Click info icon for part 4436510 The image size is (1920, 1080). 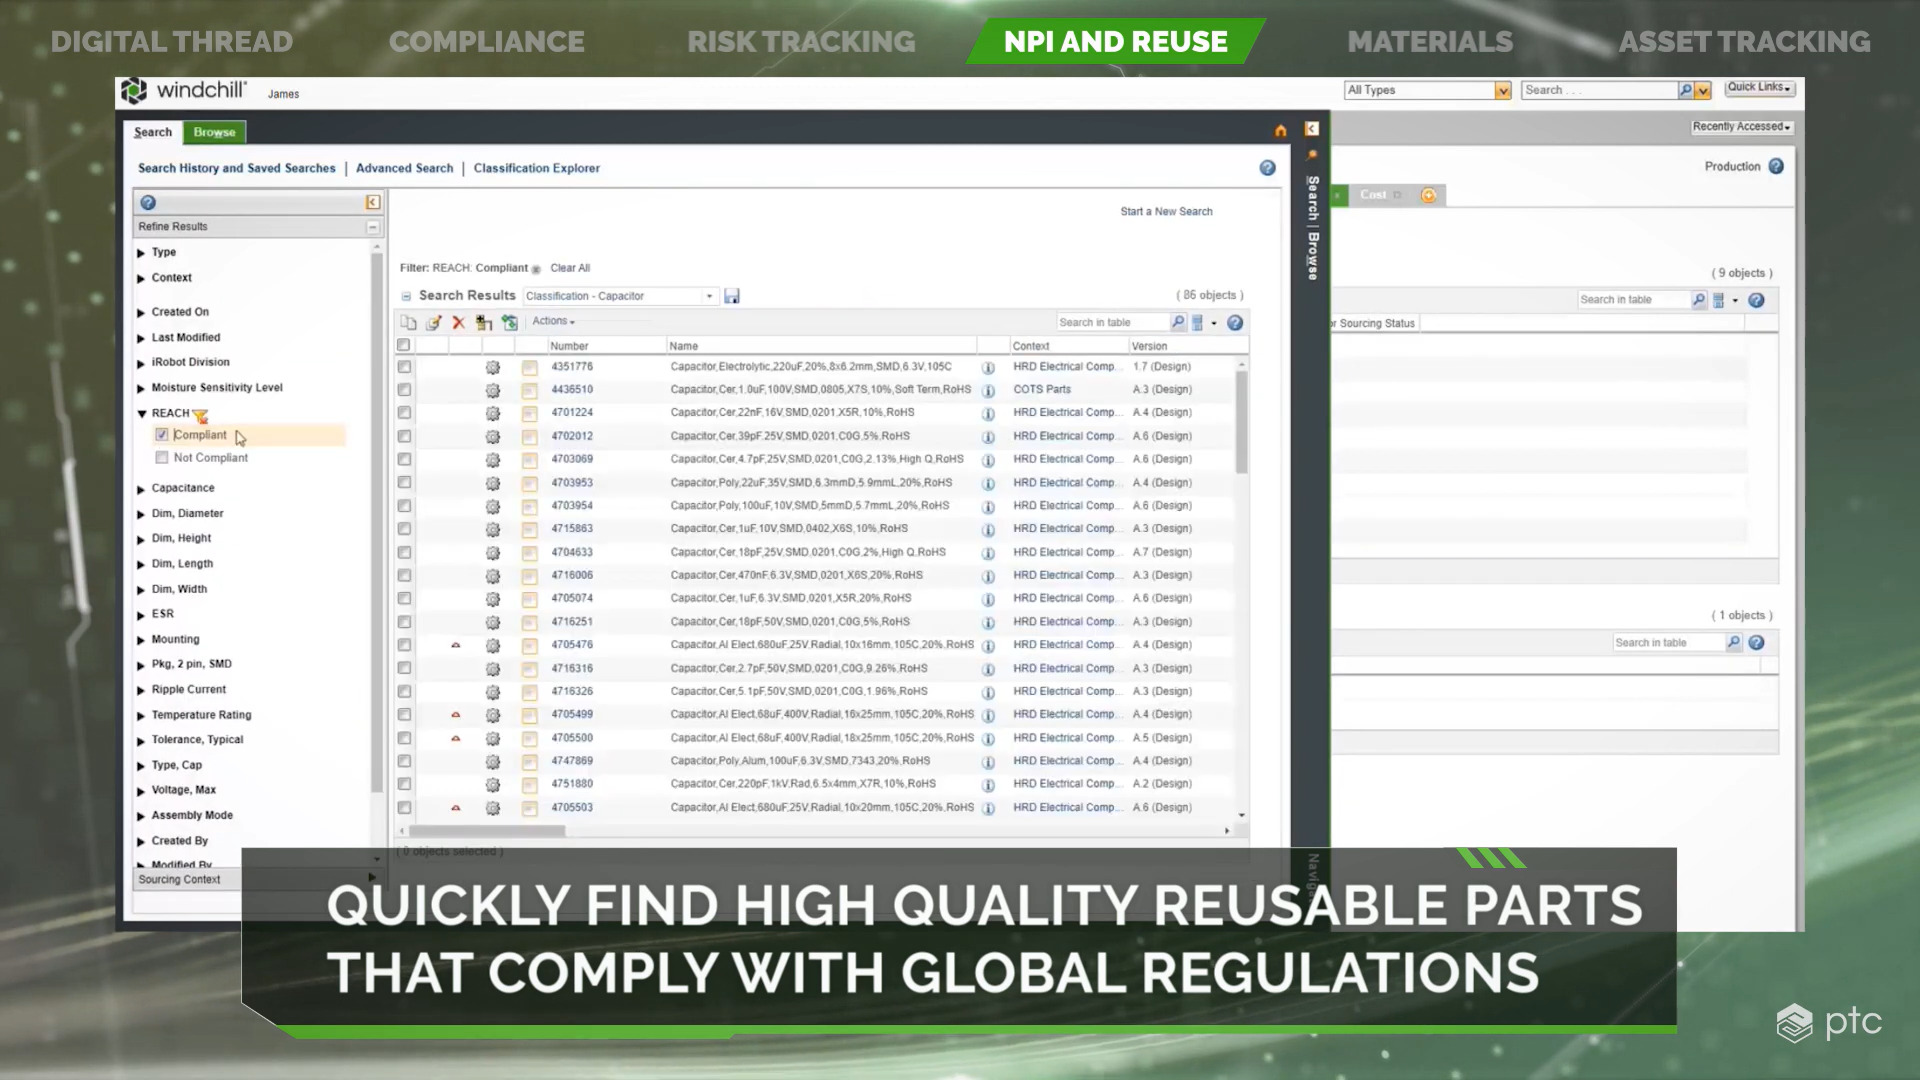[x=988, y=390]
